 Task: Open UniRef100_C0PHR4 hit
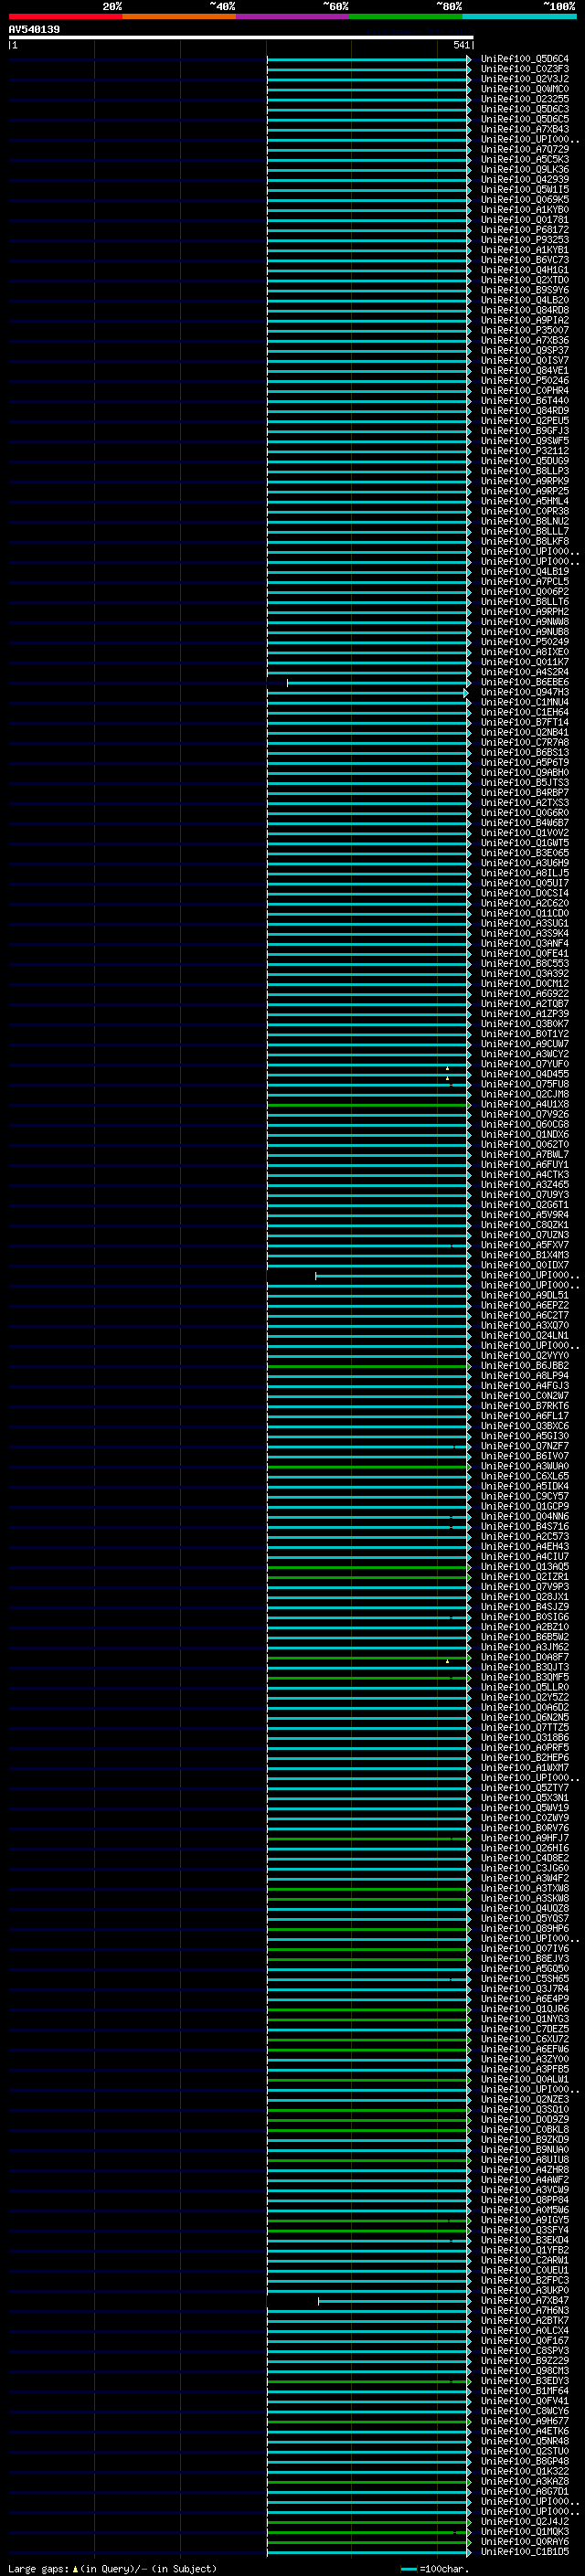click(525, 391)
